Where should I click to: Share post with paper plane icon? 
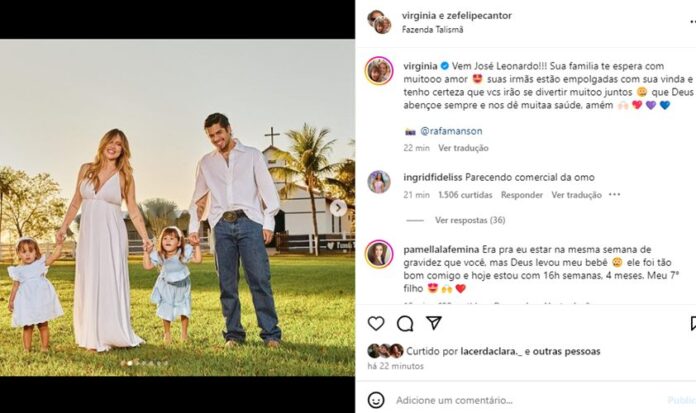434,323
